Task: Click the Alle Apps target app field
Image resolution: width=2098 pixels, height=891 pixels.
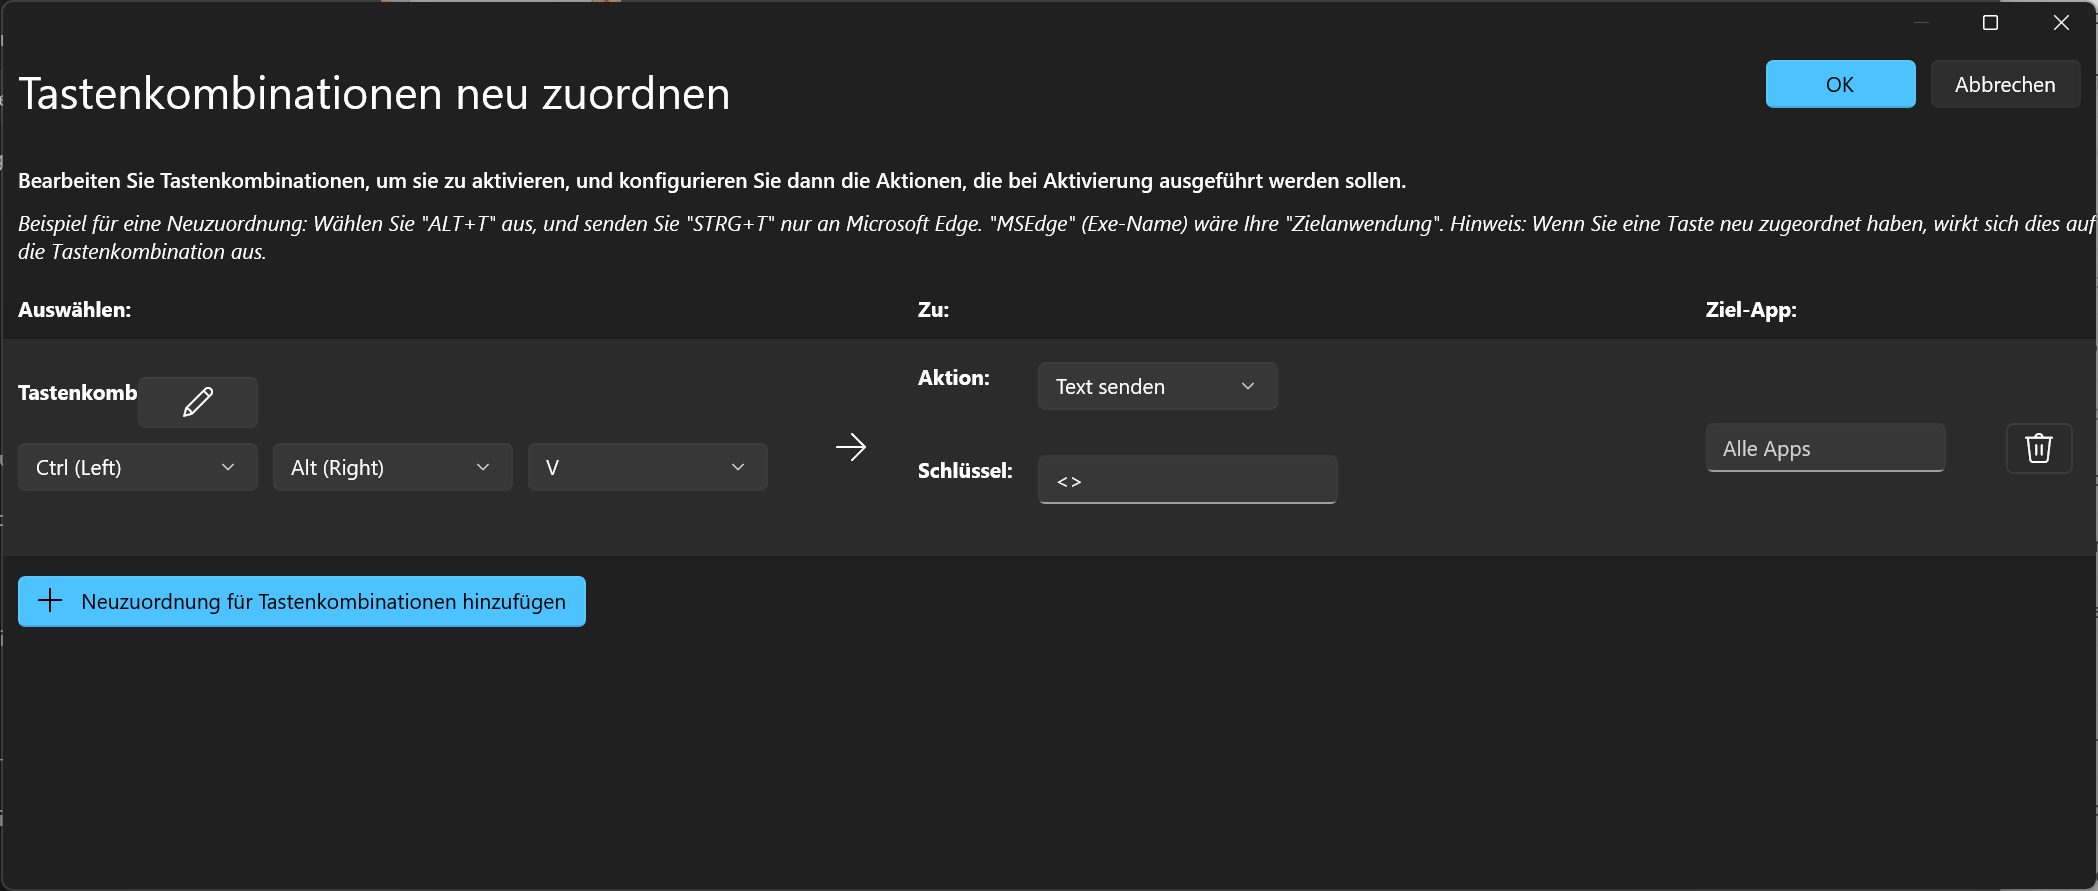Action: [x=1826, y=448]
